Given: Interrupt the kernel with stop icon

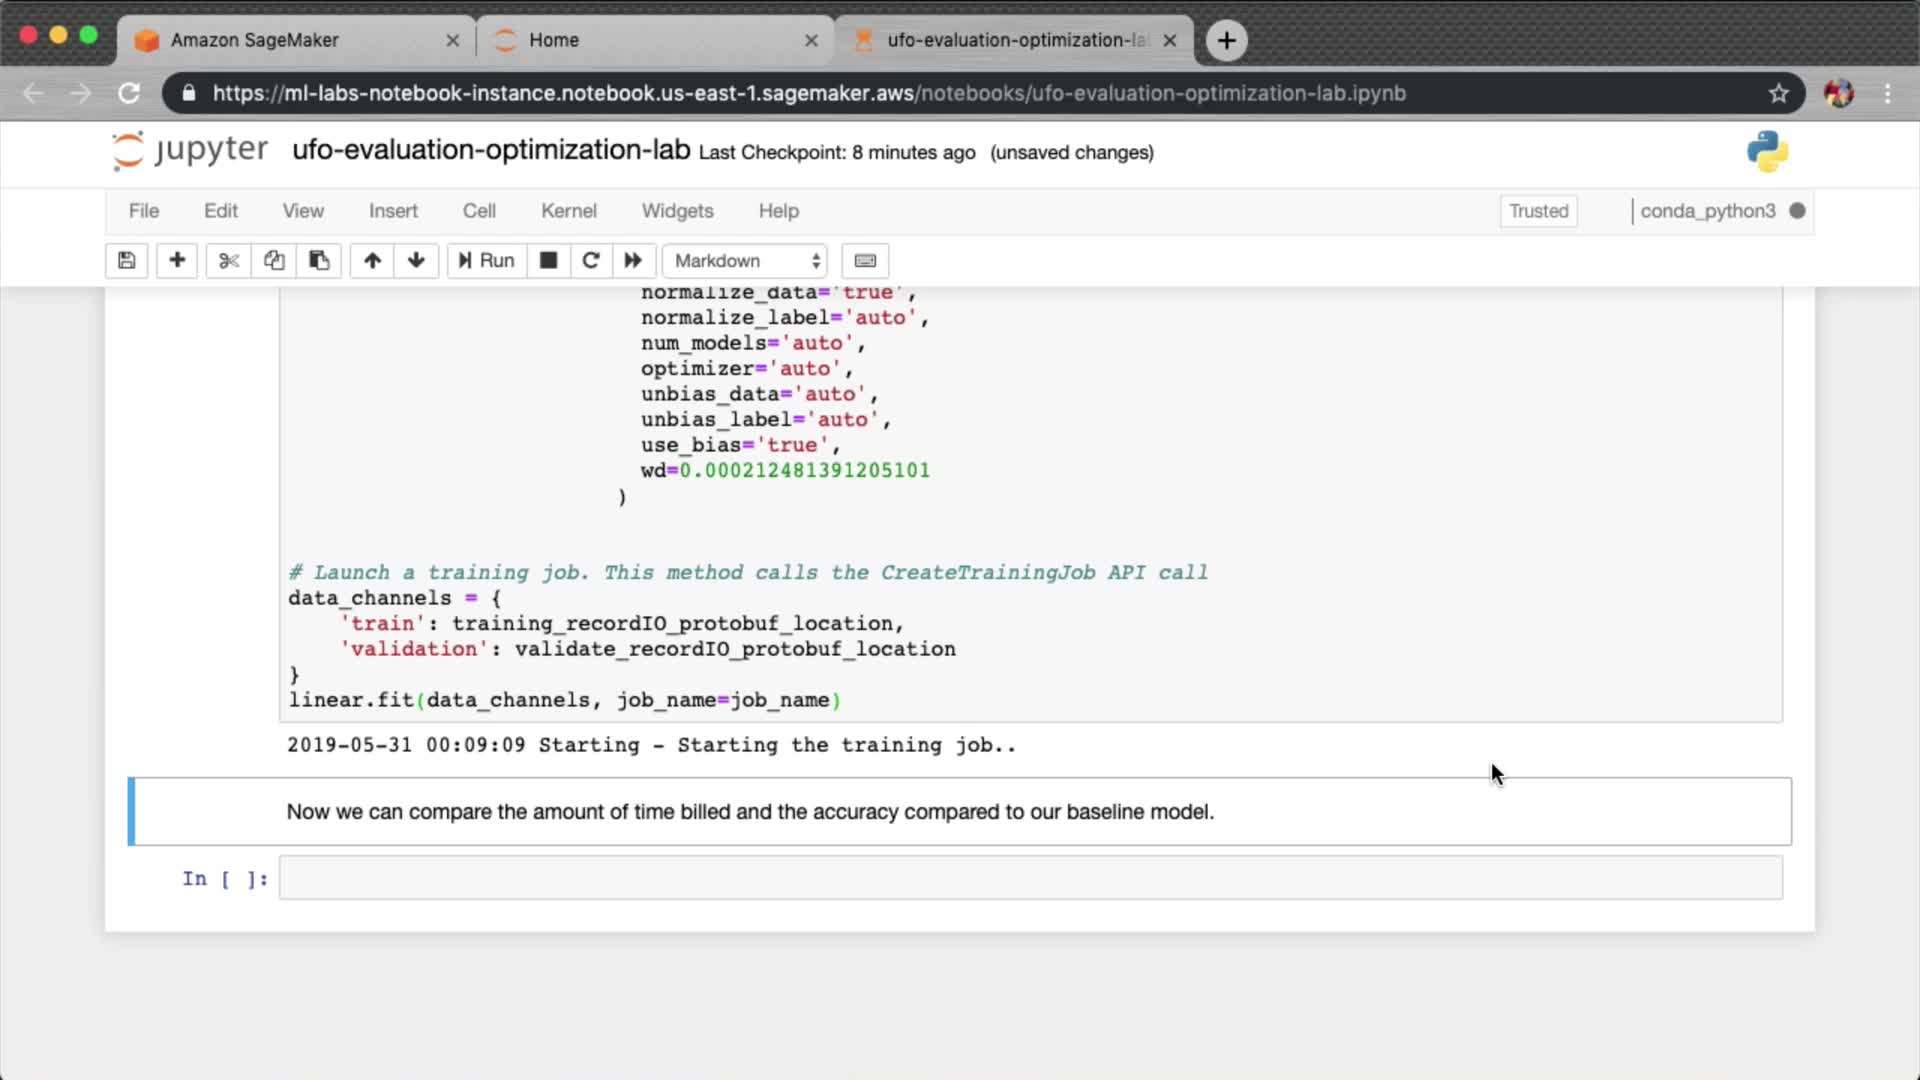Looking at the screenshot, I should [548, 261].
